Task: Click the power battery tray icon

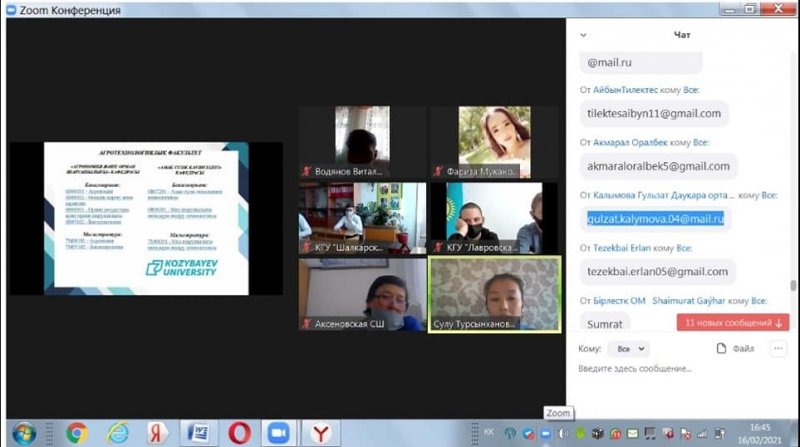Action: [x=720, y=434]
